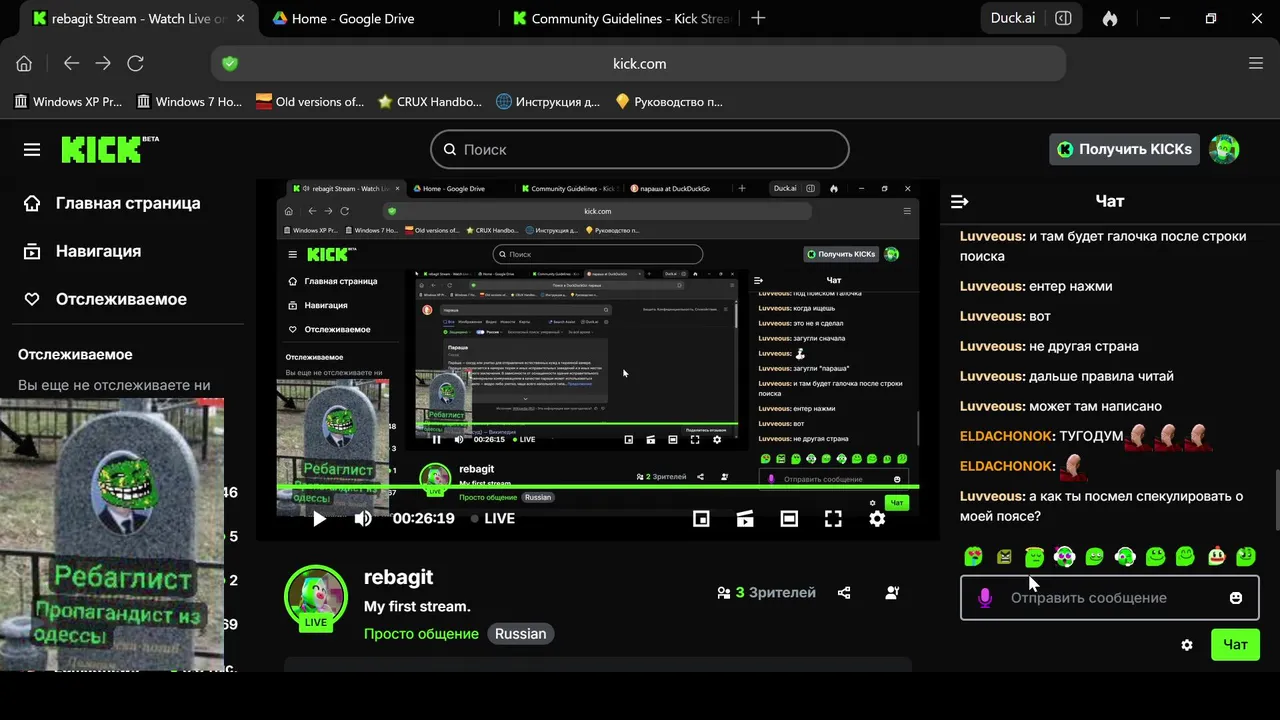This screenshot has width=1280, height=720.
Task: Open the Old versions of... bookmark
Action: (x=310, y=101)
